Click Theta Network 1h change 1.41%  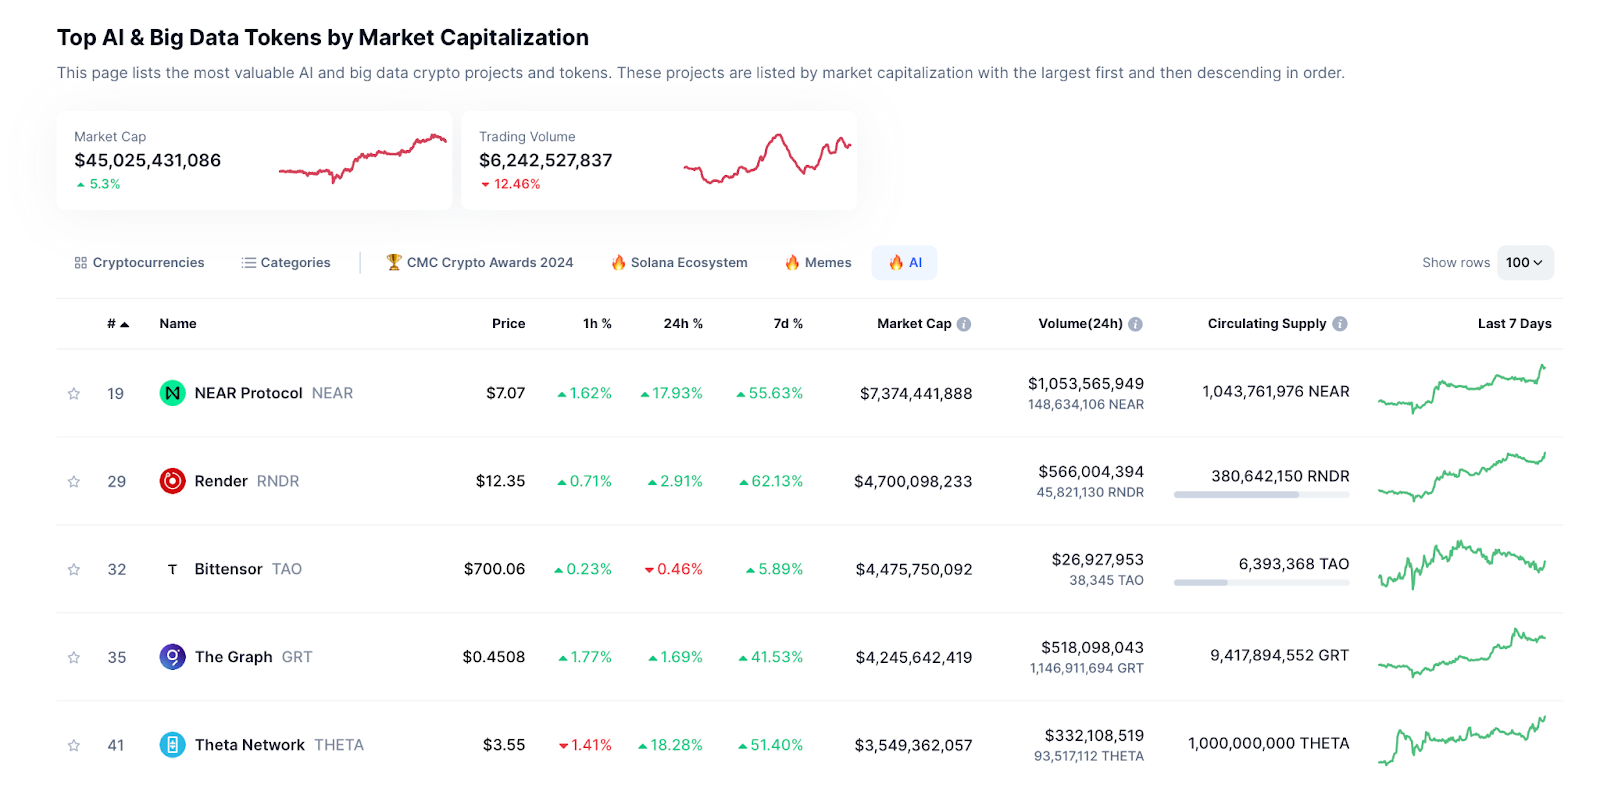tap(585, 745)
